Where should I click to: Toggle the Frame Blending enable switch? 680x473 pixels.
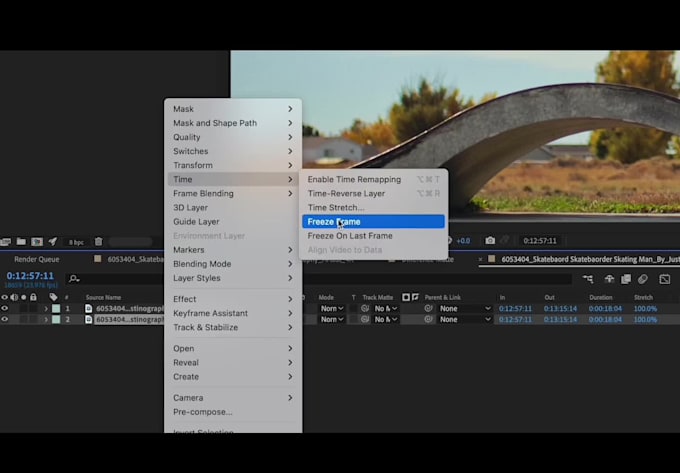click(626, 279)
